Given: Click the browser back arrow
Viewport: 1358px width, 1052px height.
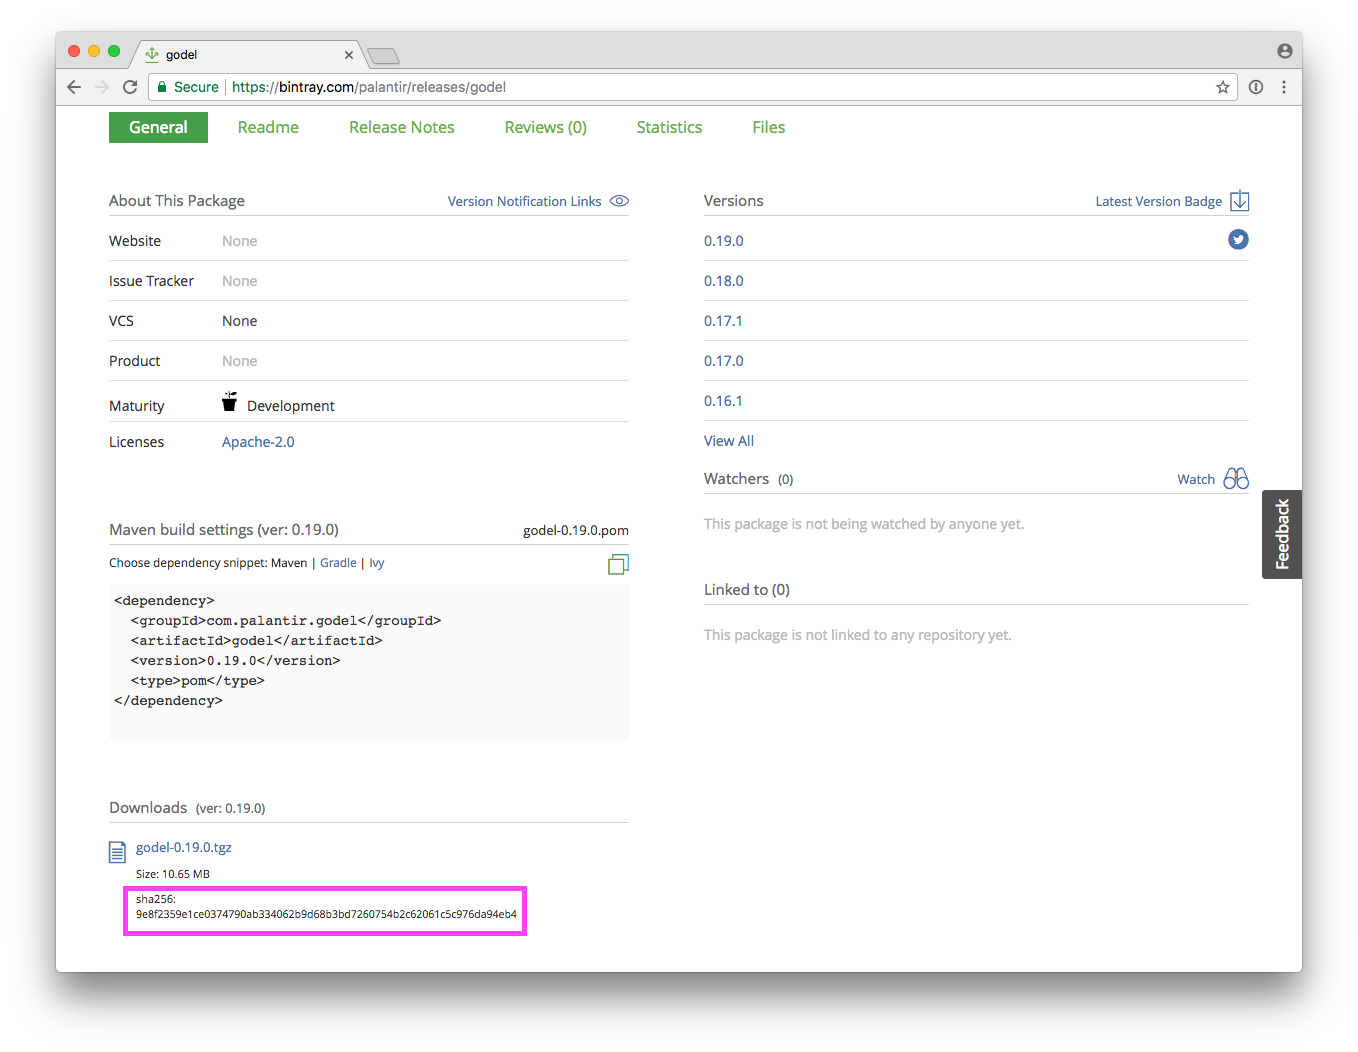Looking at the screenshot, I should pyautogui.click(x=74, y=87).
